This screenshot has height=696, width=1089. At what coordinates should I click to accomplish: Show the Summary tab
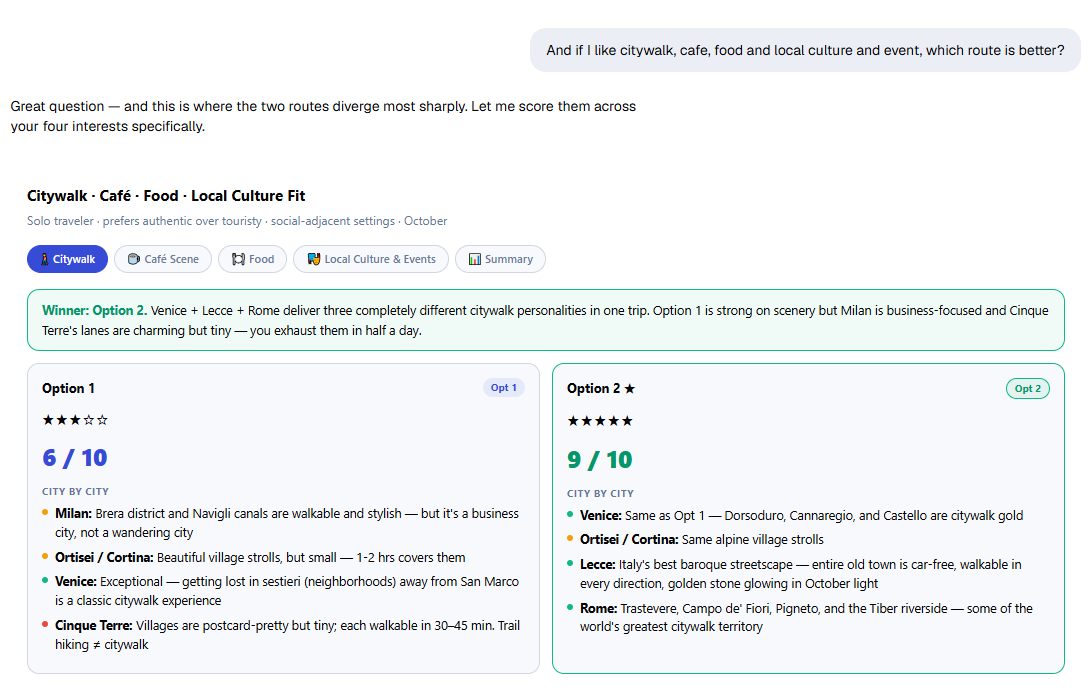point(500,259)
